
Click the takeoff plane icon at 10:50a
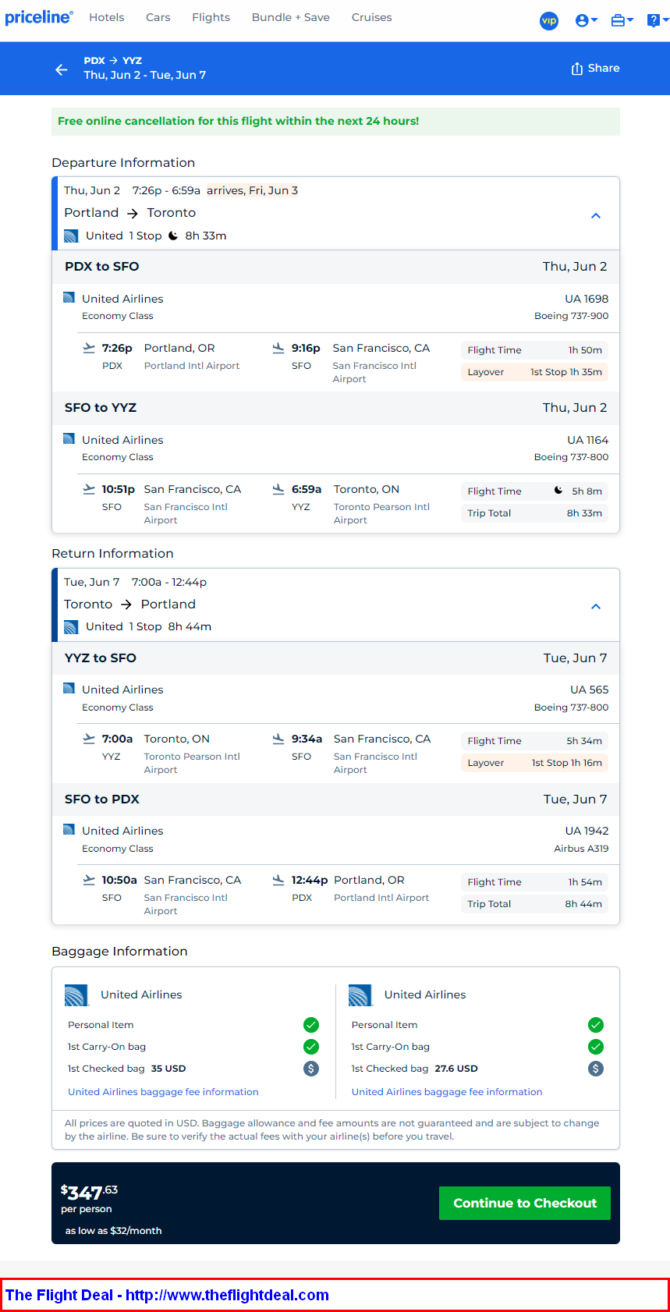(x=89, y=880)
